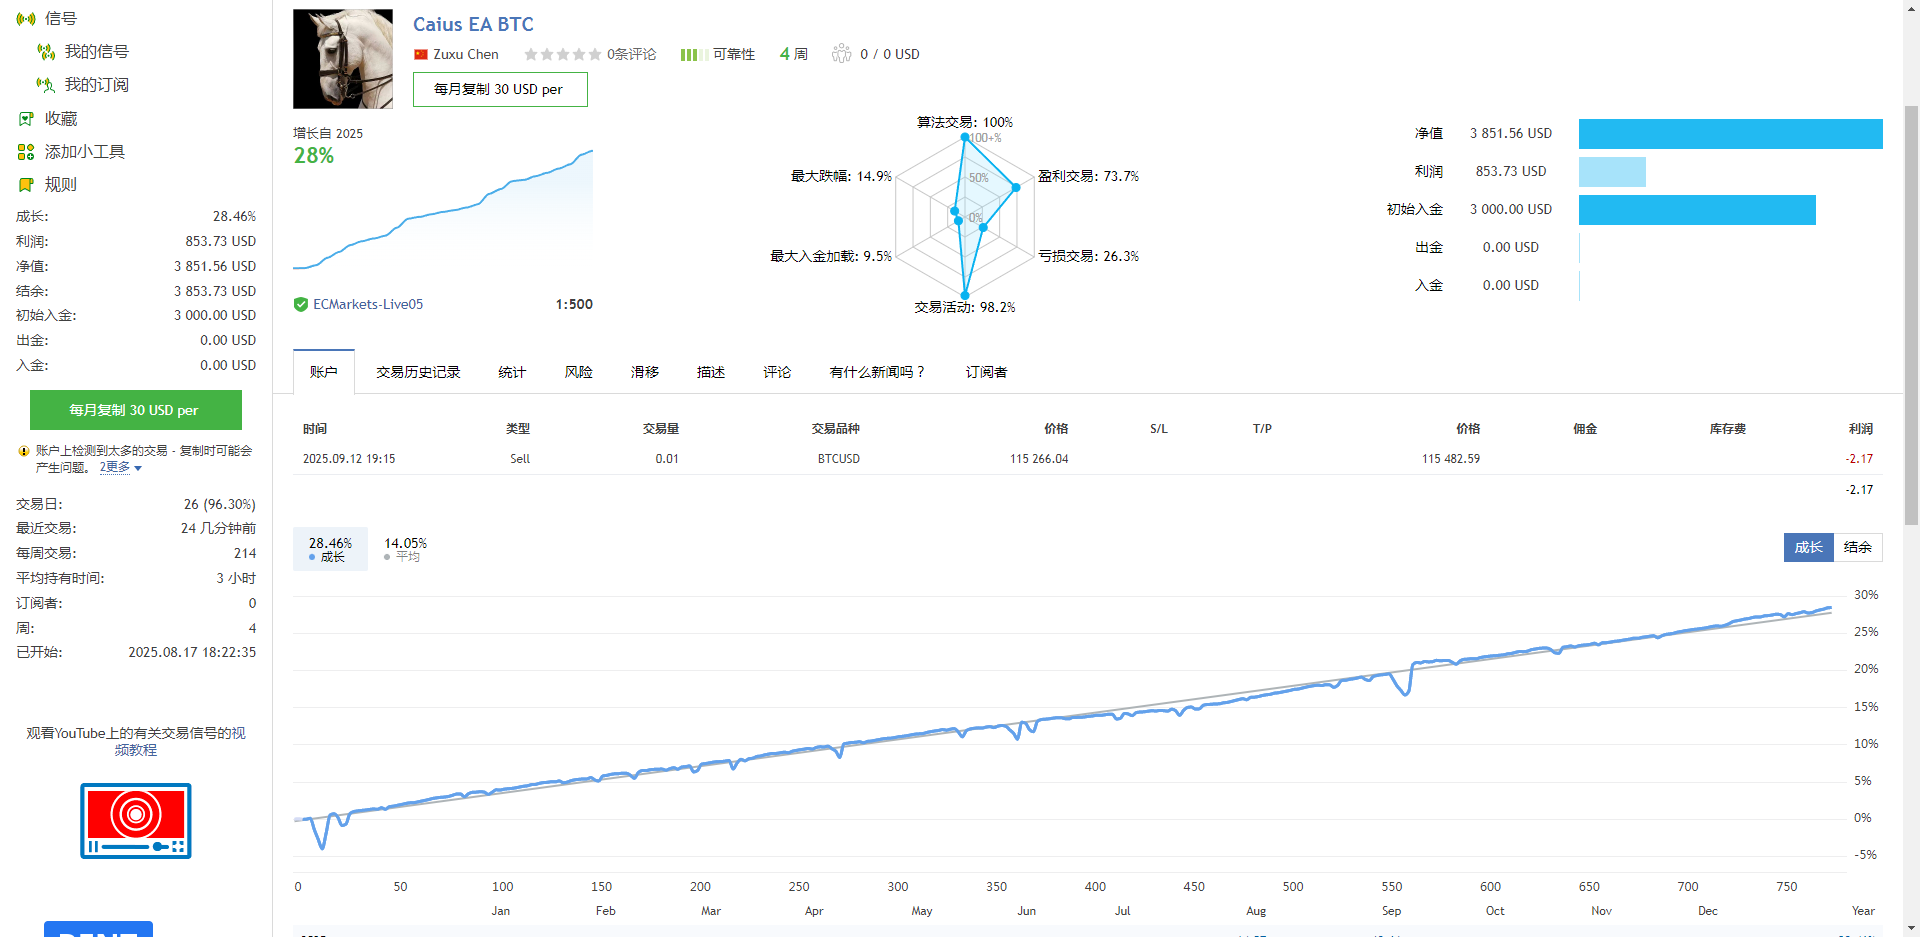Viewport: 1920px width, 937px height.
Task: Select the 成长 chart toggle
Action: point(1809,547)
